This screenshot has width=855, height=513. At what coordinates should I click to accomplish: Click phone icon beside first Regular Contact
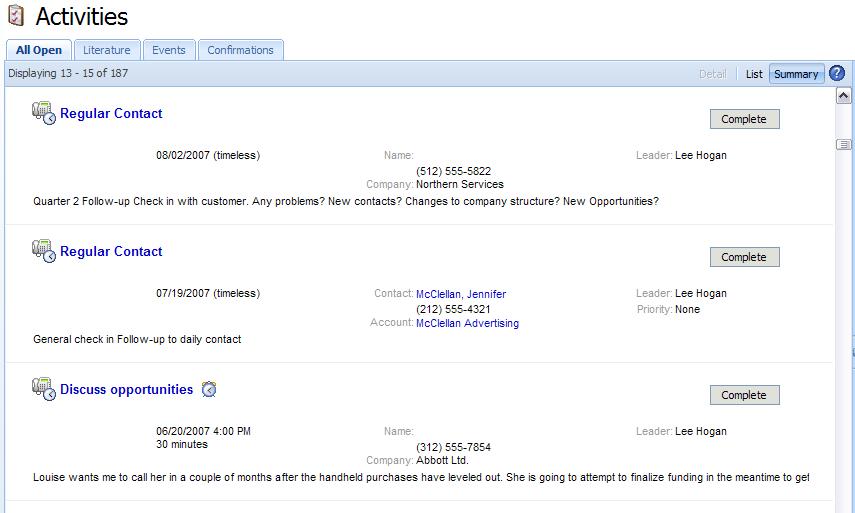tap(44, 114)
